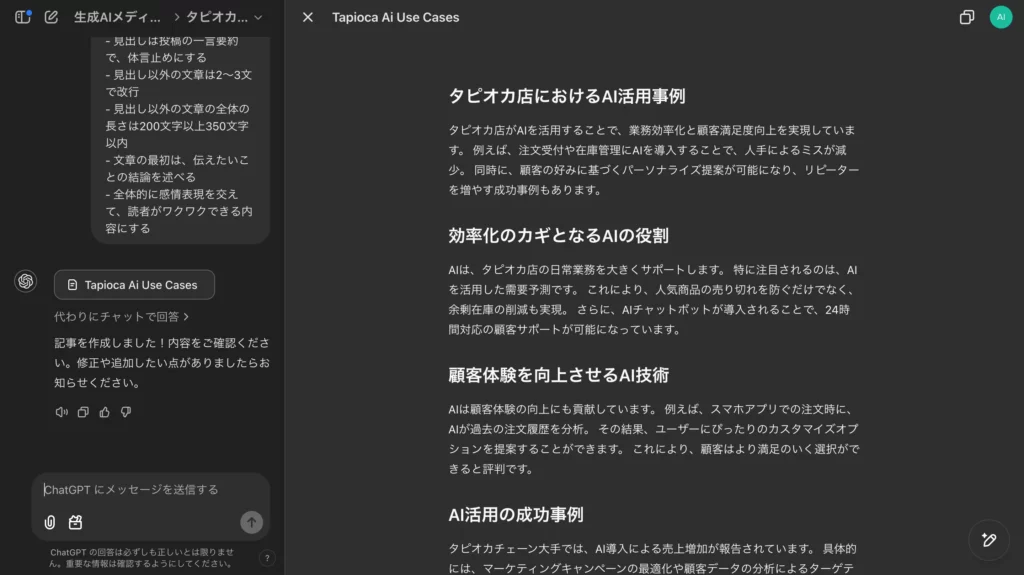Copy the assistant response
The image size is (1024, 575).
[83, 412]
